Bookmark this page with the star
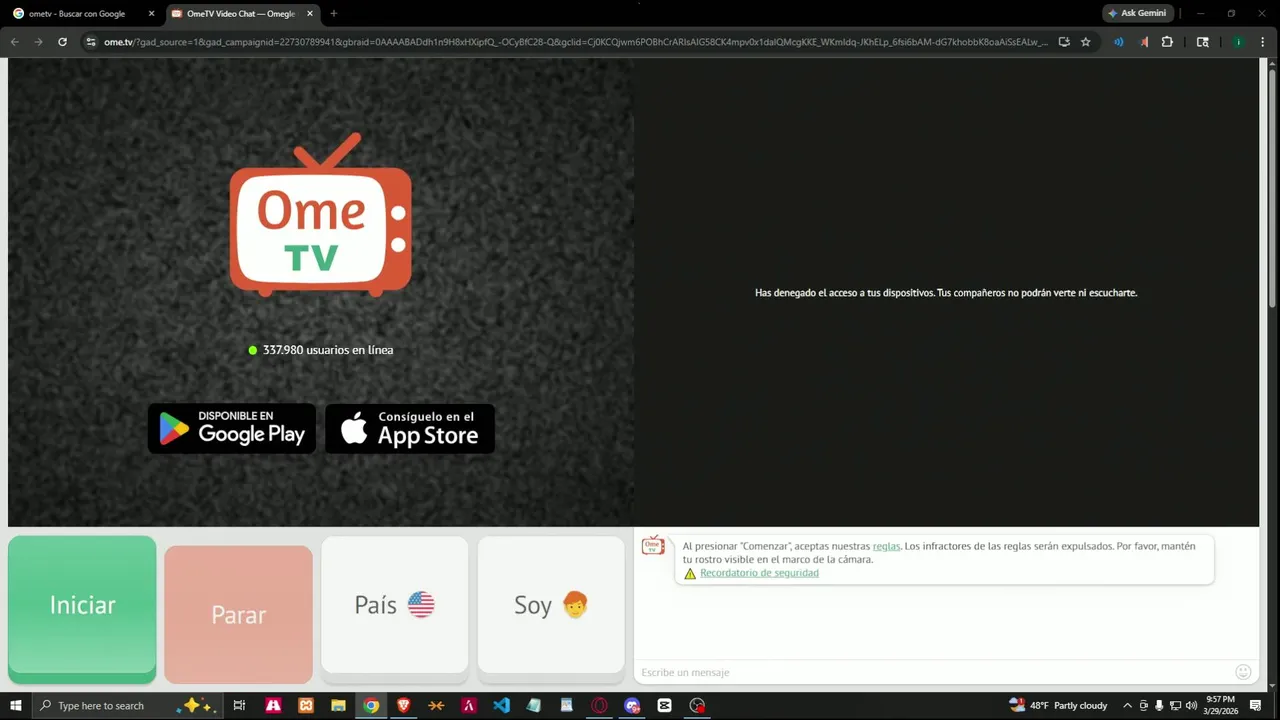Screen dimensions: 1280x720 (x=1086, y=42)
